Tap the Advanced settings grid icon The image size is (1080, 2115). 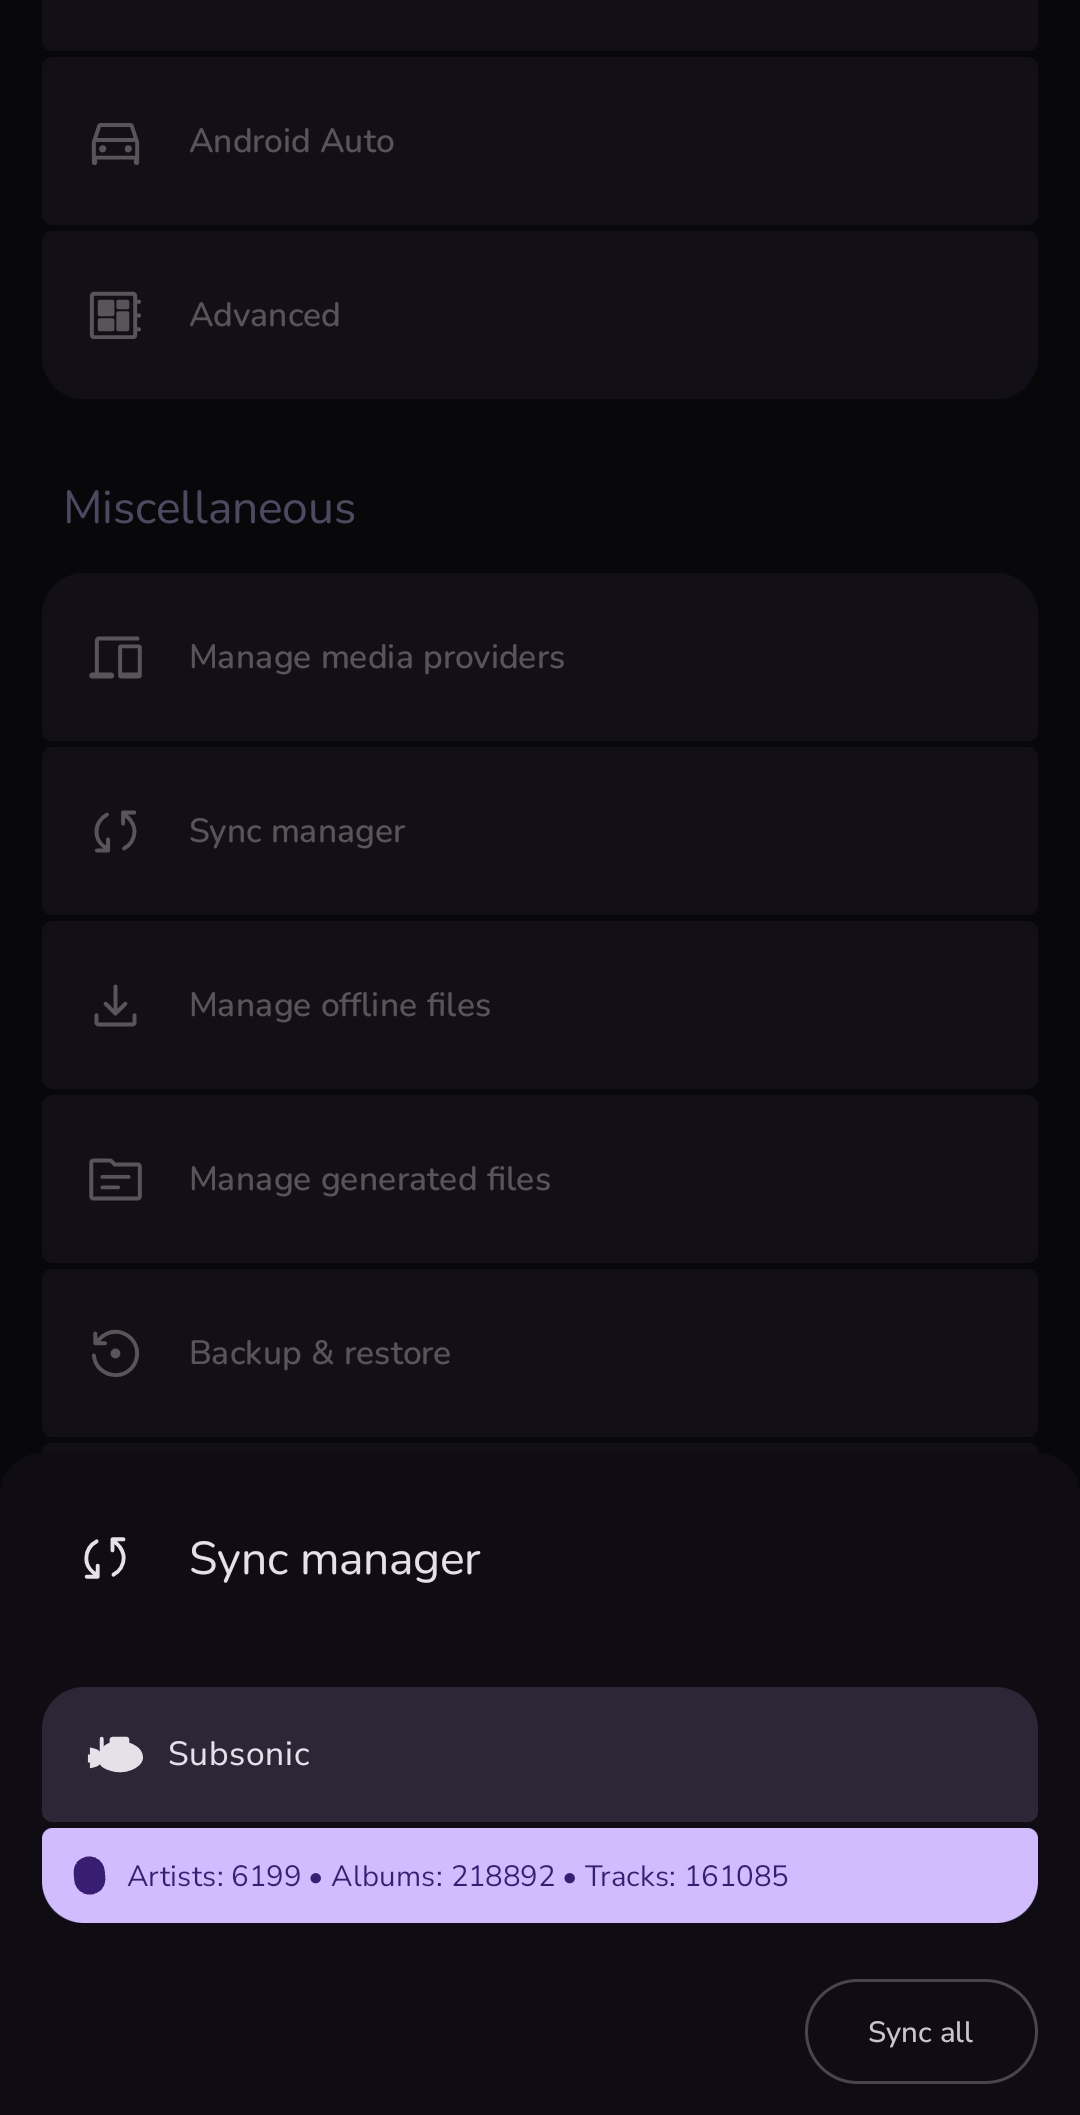click(115, 316)
